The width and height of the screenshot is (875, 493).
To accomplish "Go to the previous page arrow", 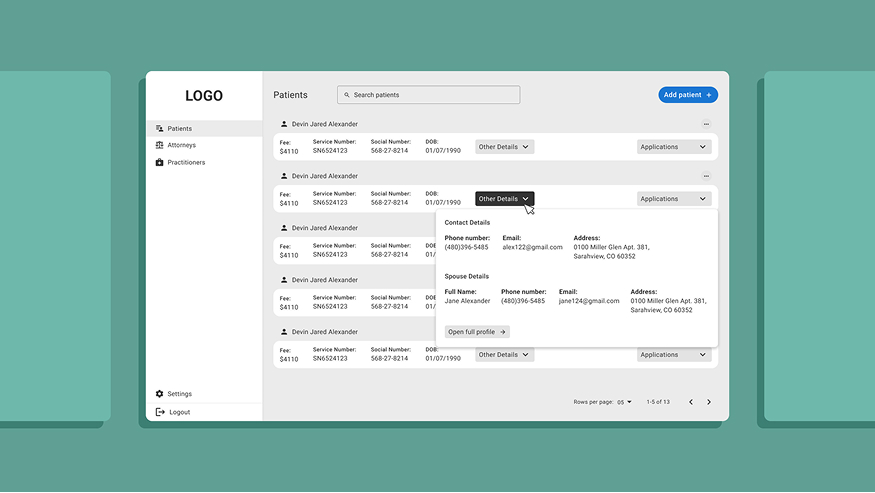I will click(691, 402).
